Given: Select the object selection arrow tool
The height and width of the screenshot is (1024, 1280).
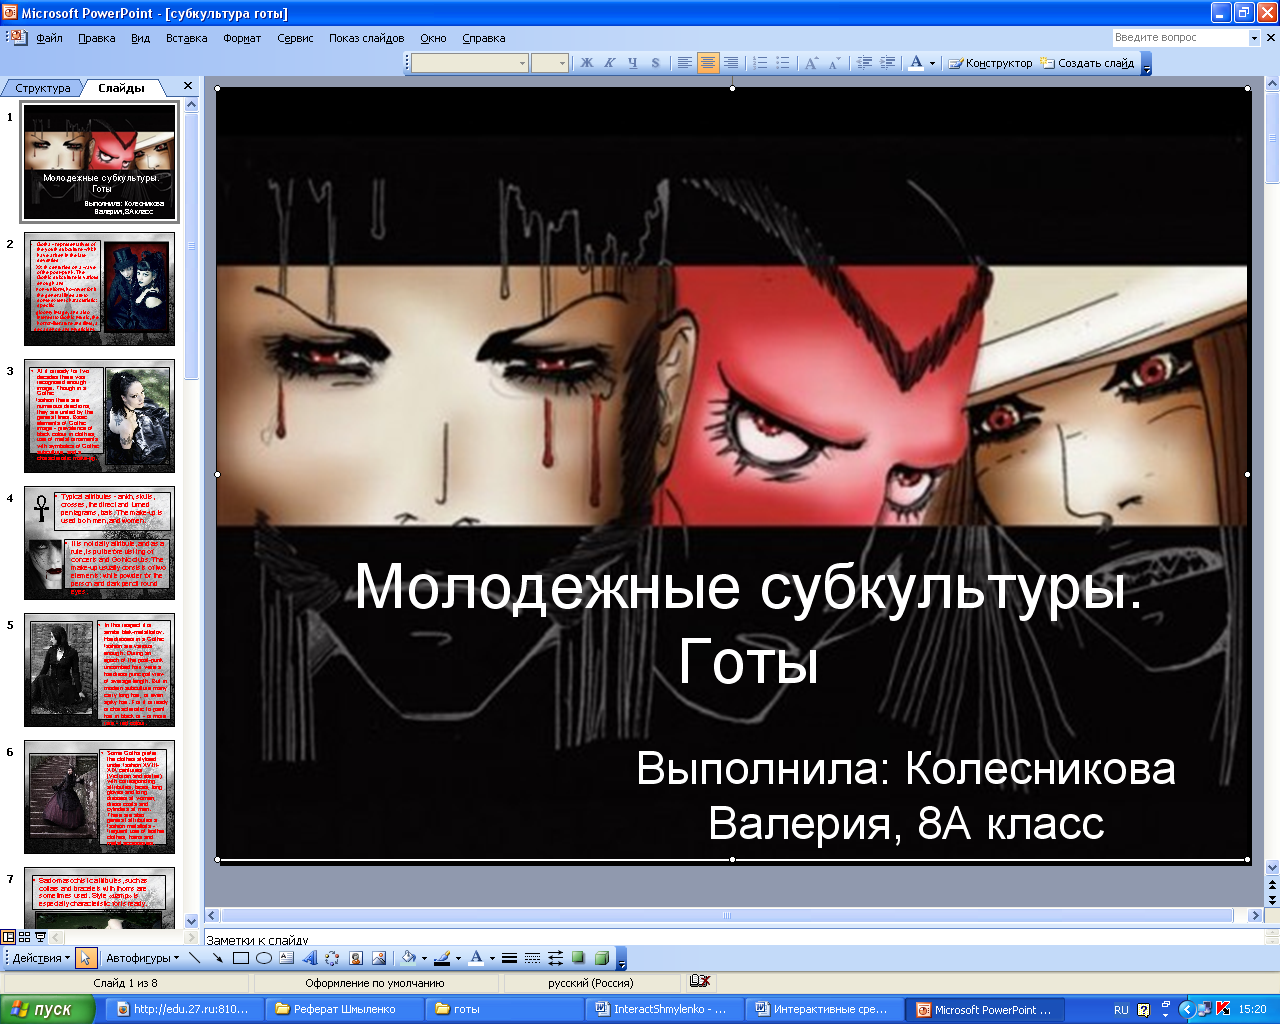Looking at the screenshot, I should (85, 958).
